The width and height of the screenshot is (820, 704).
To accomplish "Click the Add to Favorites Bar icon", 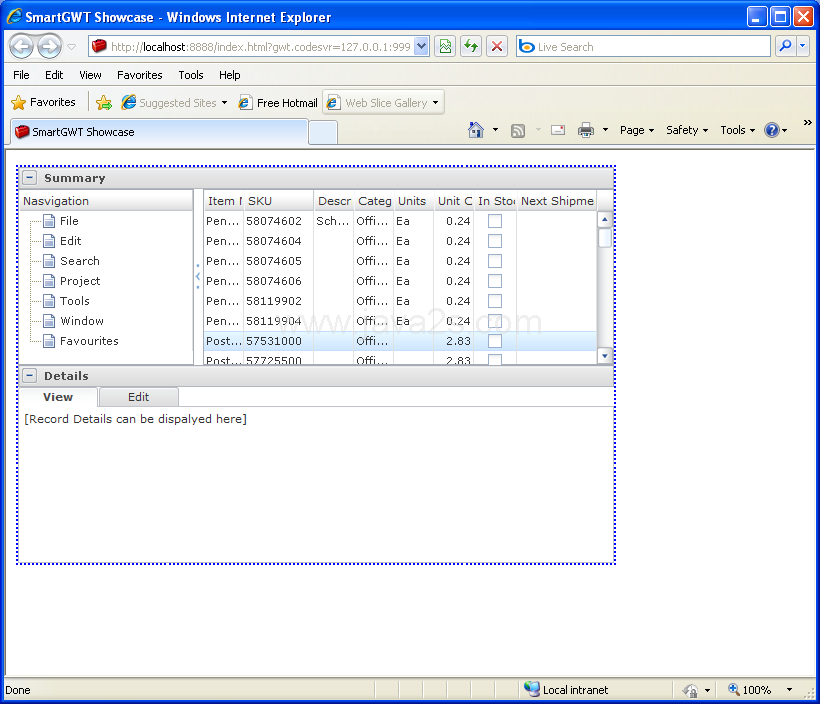I will click(104, 103).
